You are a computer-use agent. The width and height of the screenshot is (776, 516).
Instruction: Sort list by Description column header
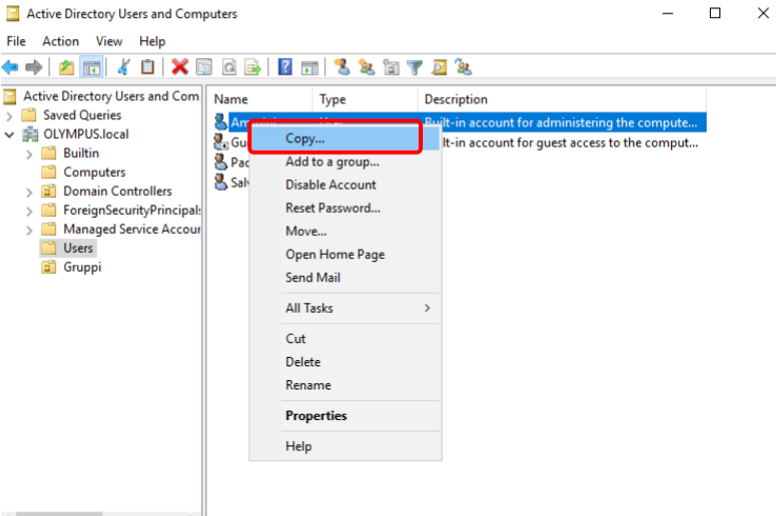click(x=456, y=99)
